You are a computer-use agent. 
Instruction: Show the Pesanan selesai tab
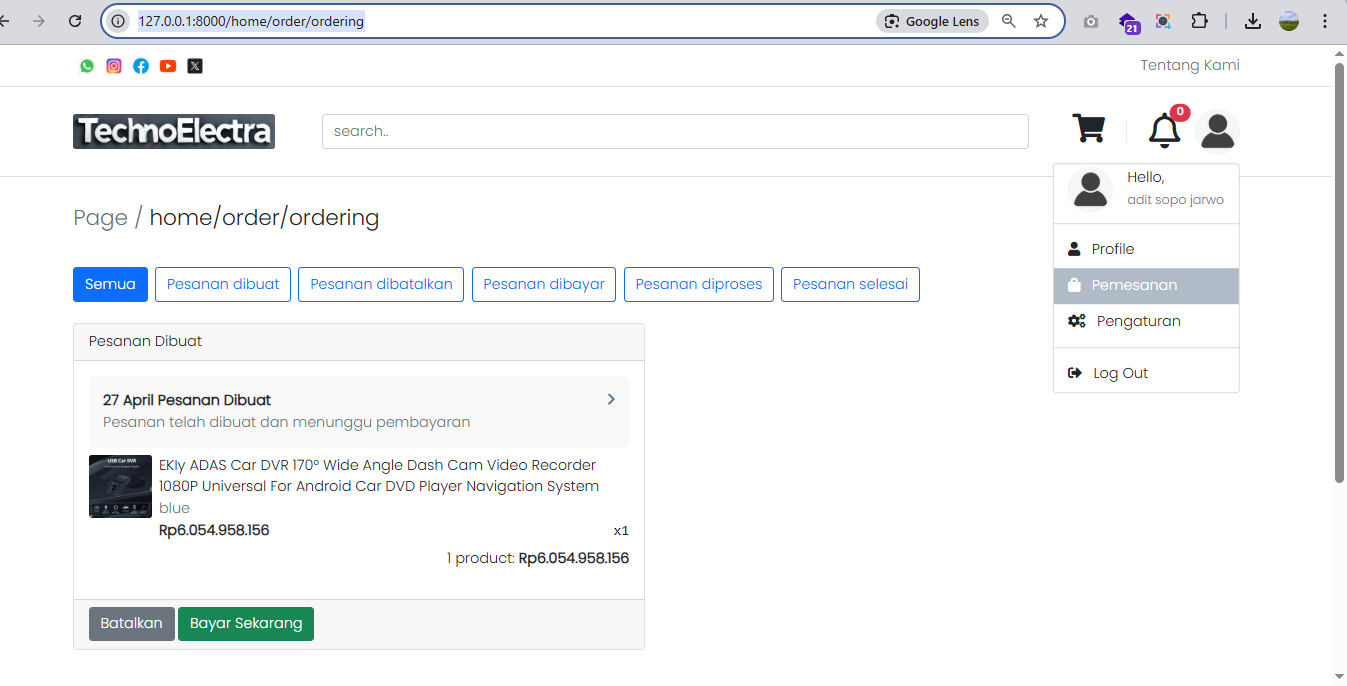(850, 284)
